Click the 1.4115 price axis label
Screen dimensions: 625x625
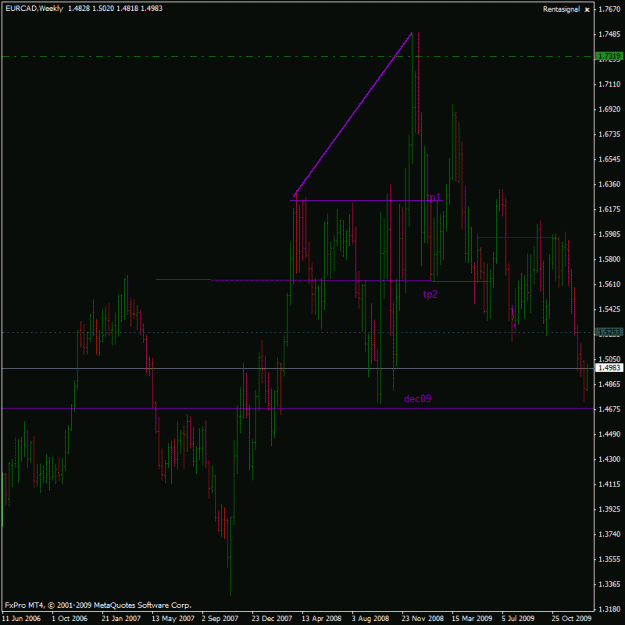click(x=610, y=484)
